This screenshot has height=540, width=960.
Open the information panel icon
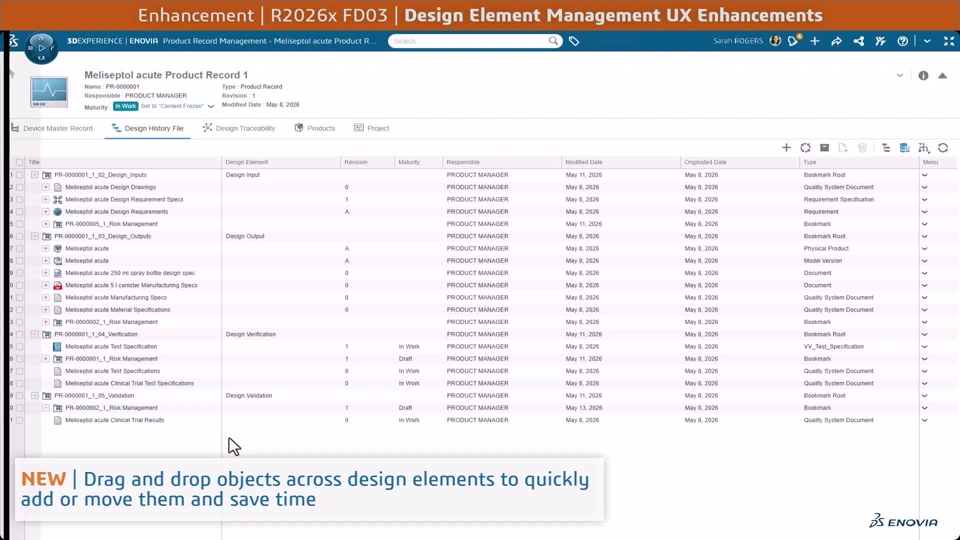[923, 75]
